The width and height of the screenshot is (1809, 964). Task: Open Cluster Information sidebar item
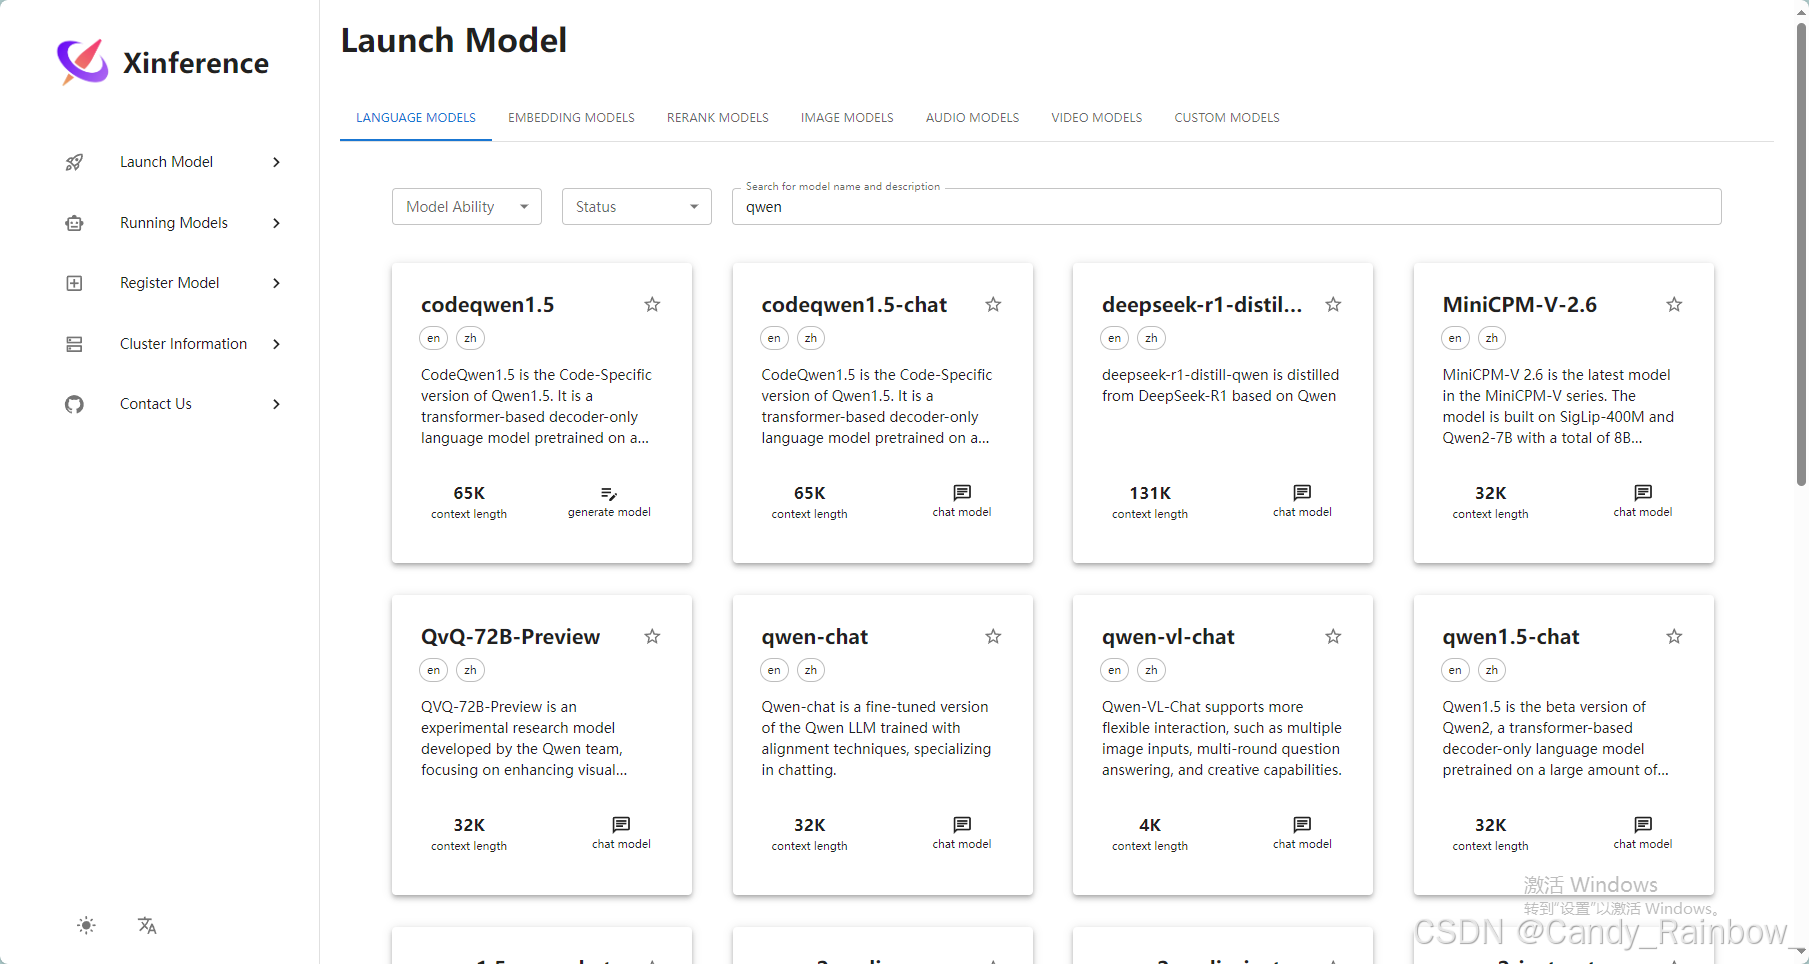(x=183, y=344)
